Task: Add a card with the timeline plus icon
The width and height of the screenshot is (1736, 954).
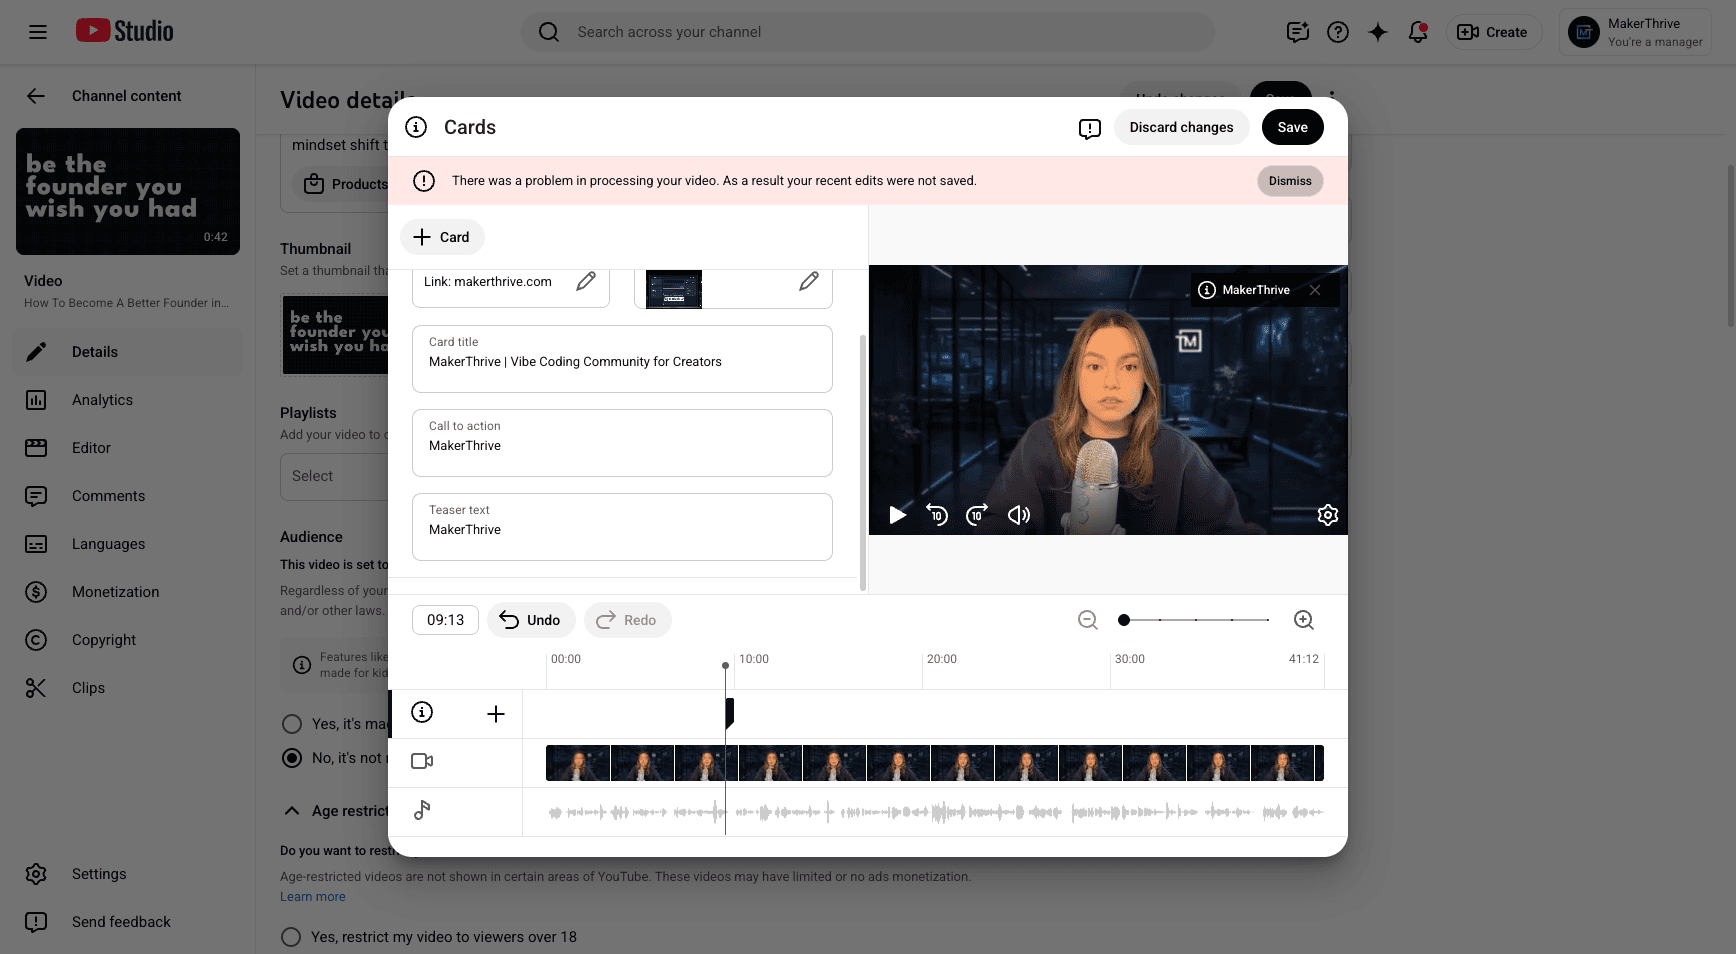Action: [x=496, y=713]
